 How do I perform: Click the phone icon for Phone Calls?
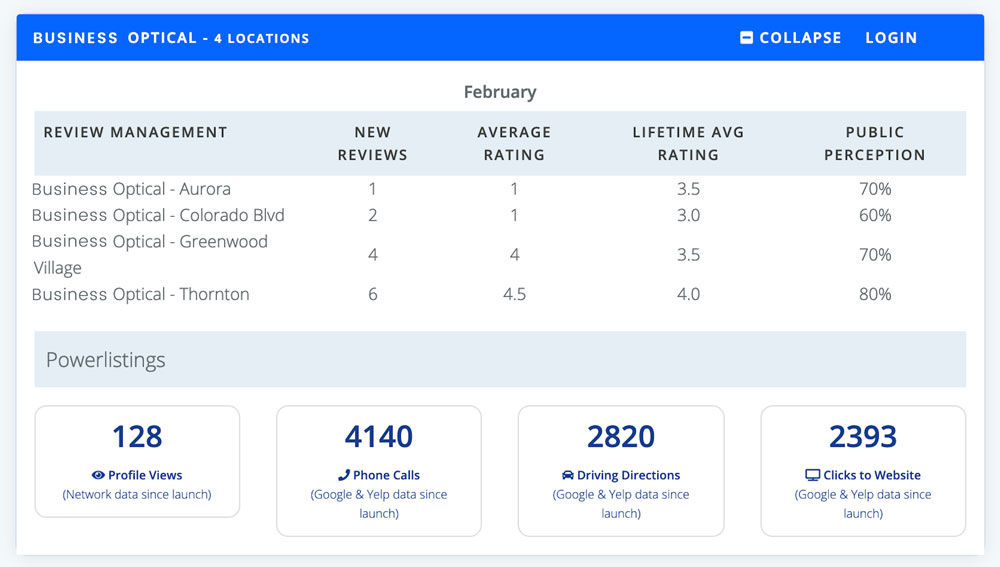pos(344,475)
